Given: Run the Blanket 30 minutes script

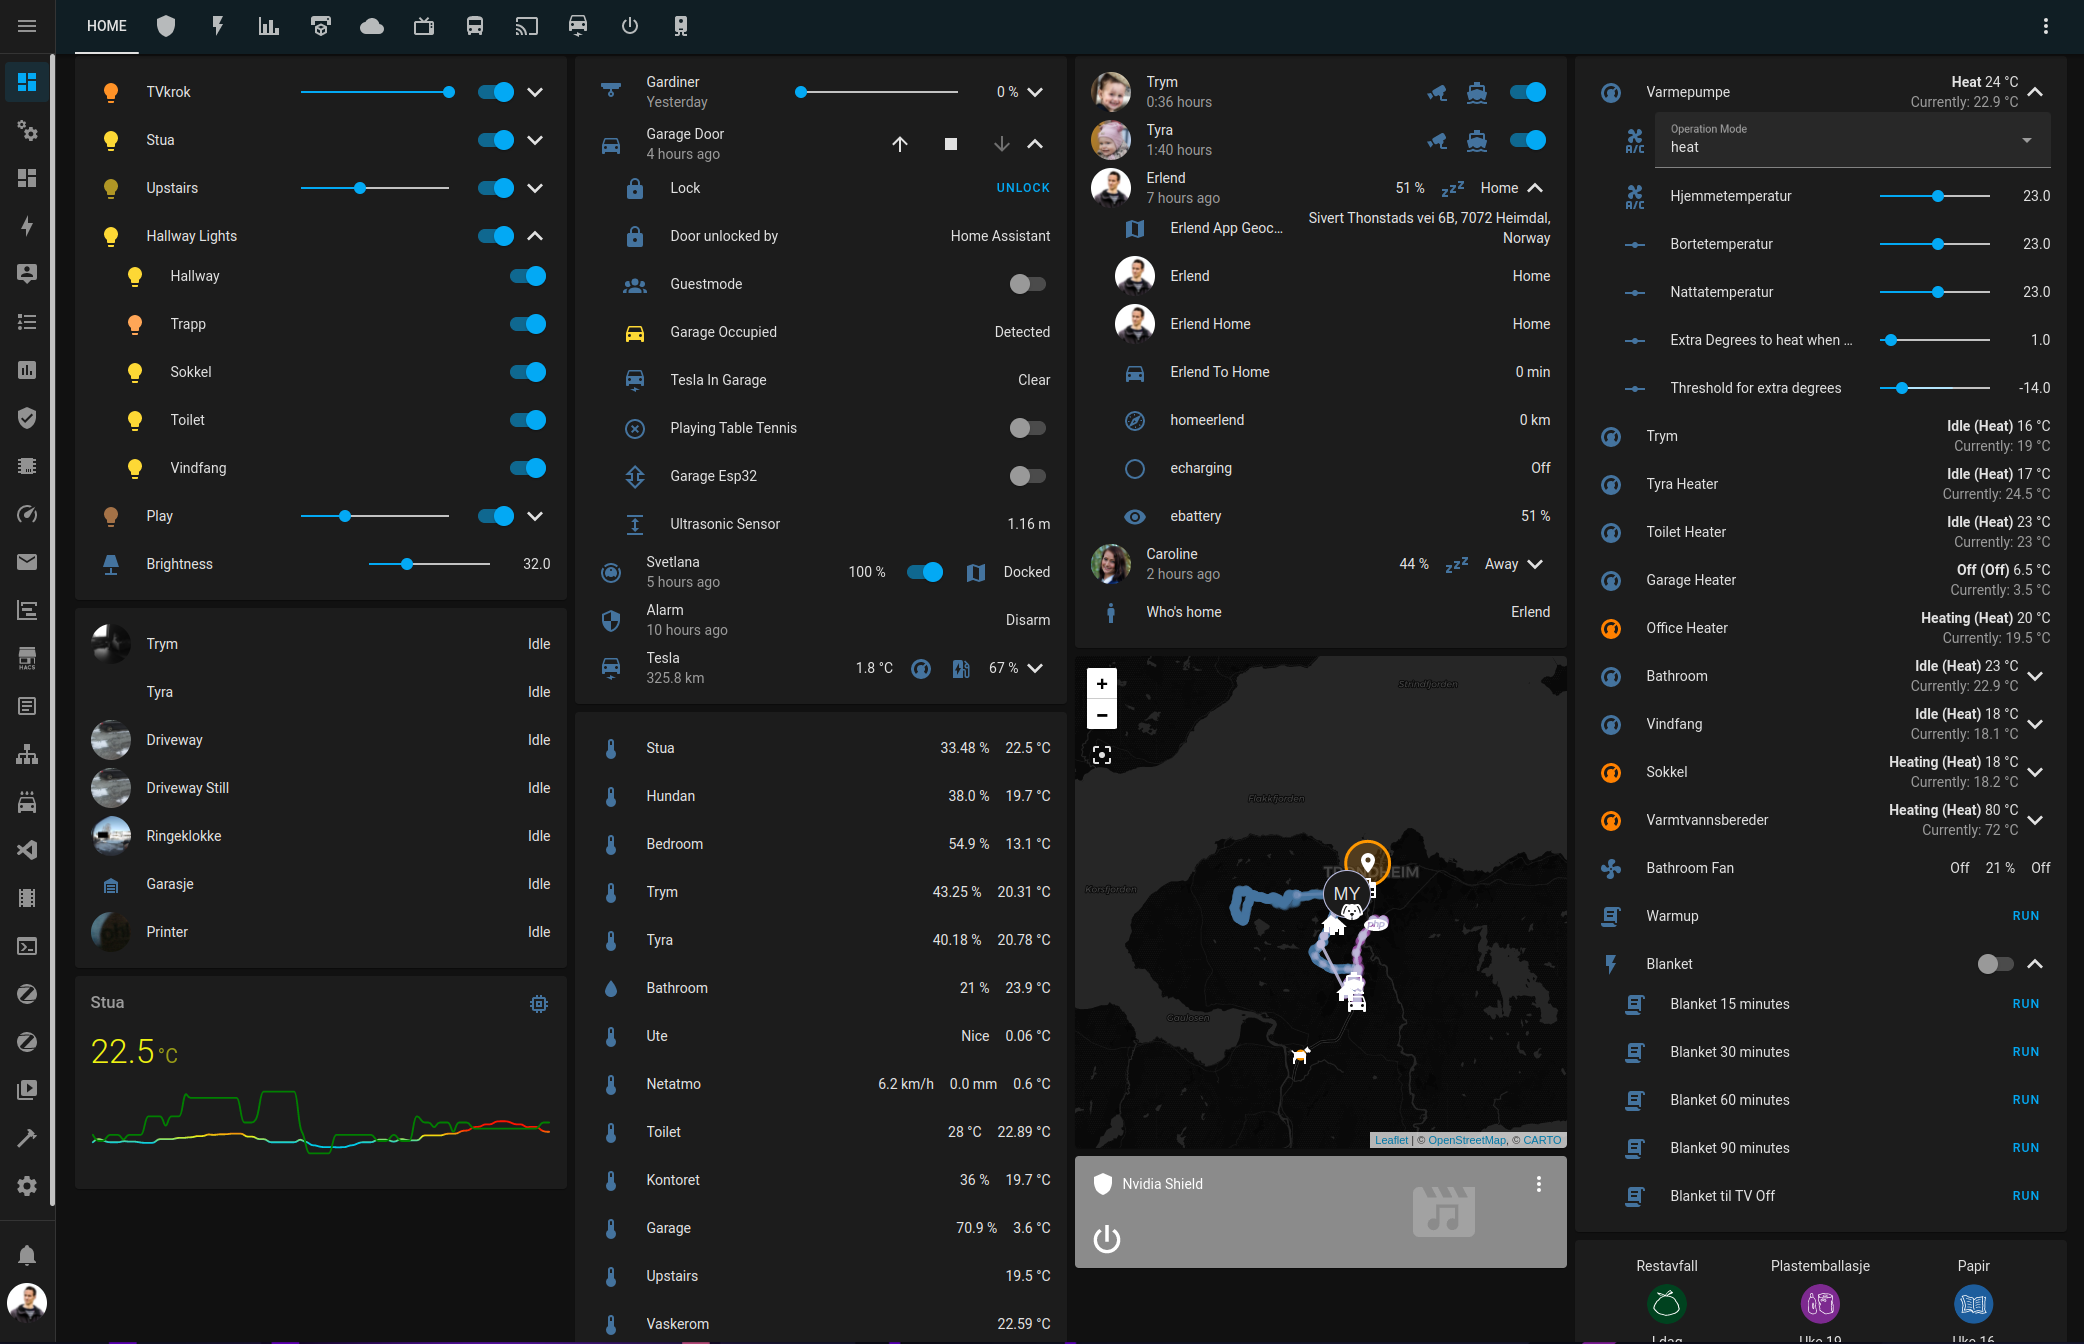Looking at the screenshot, I should coord(2025,1052).
